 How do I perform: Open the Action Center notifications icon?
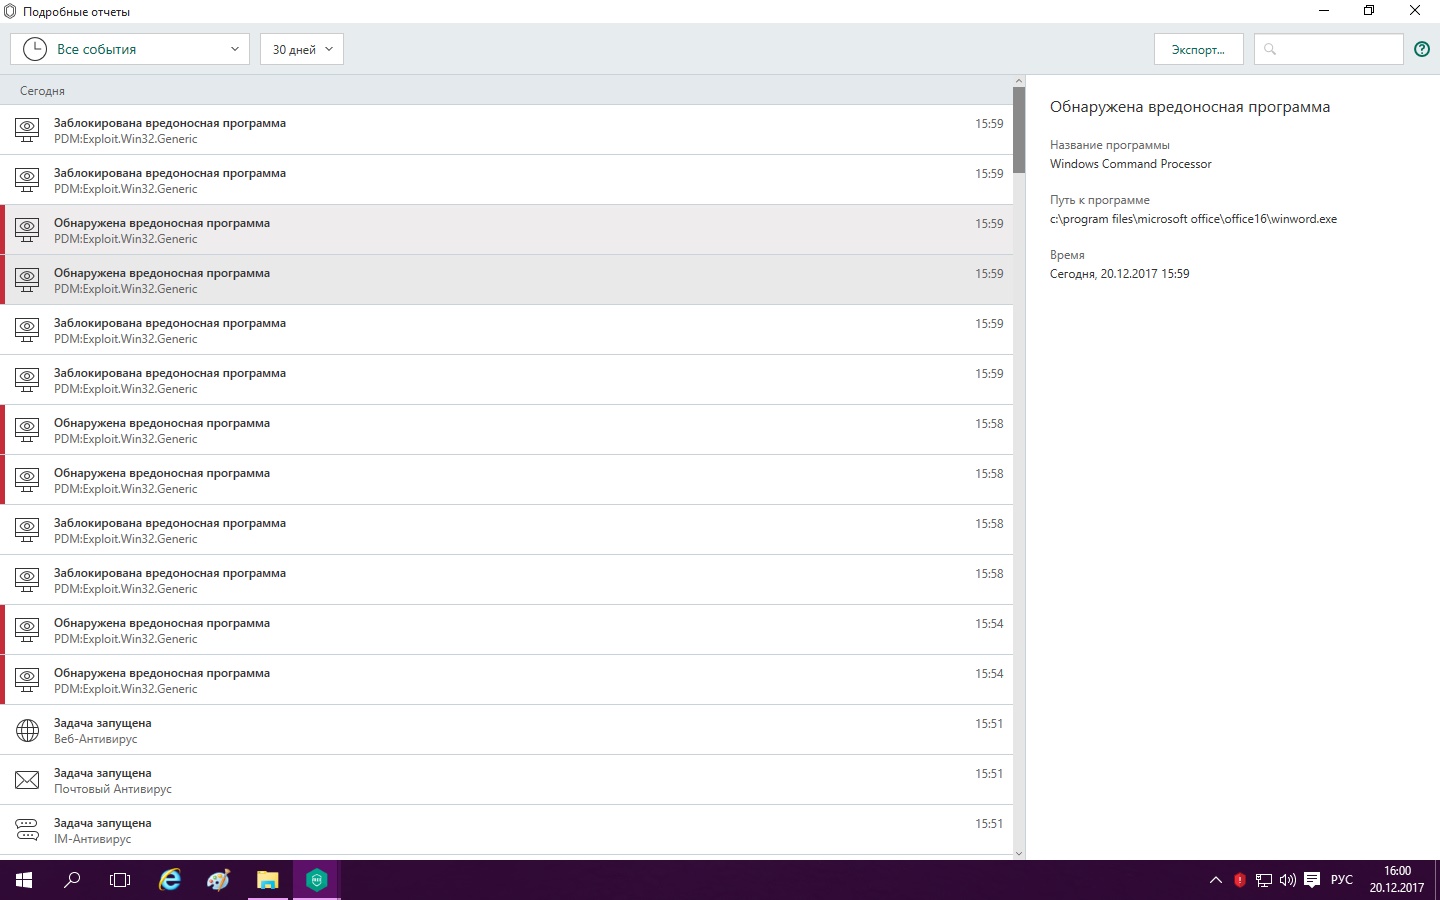(1312, 880)
